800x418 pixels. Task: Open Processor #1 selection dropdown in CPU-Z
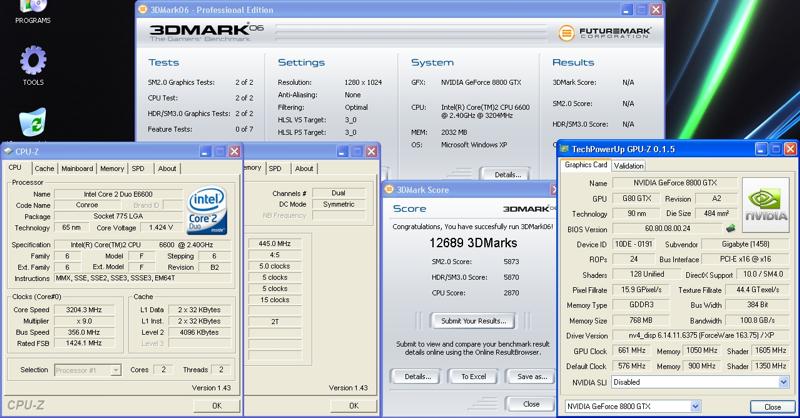(116, 370)
